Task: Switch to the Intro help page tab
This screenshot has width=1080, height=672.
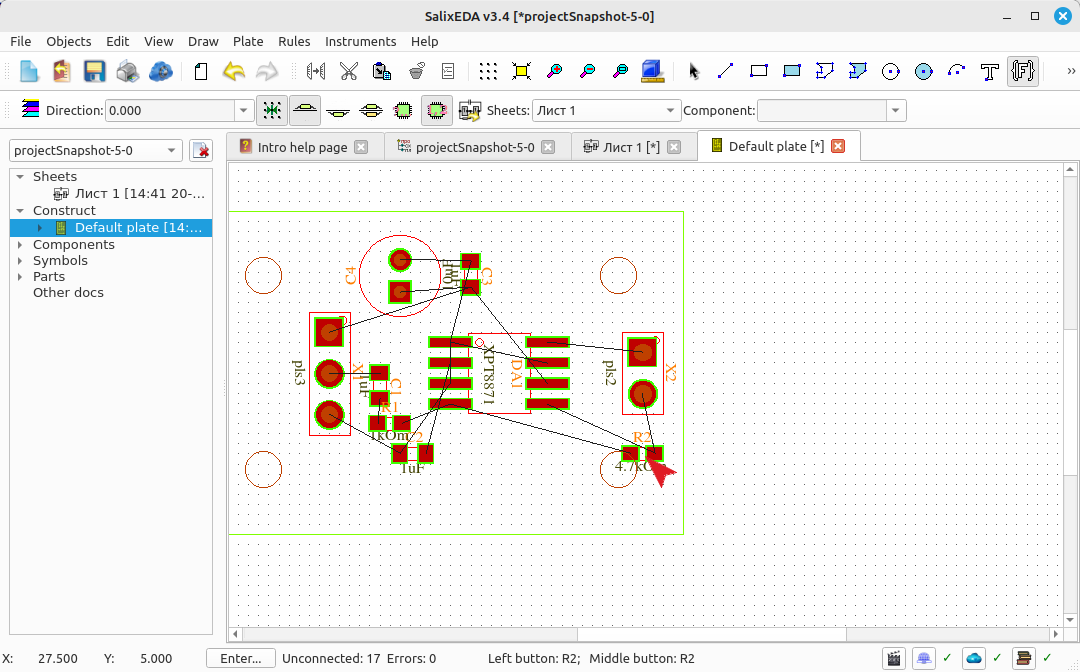Action: [303, 147]
